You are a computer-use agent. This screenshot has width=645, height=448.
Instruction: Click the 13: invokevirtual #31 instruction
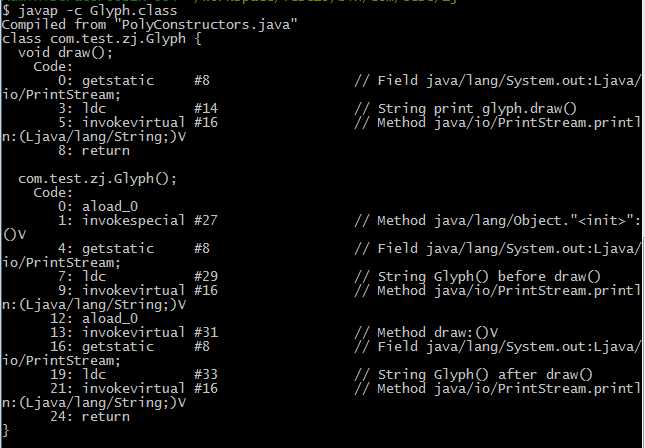(134, 332)
